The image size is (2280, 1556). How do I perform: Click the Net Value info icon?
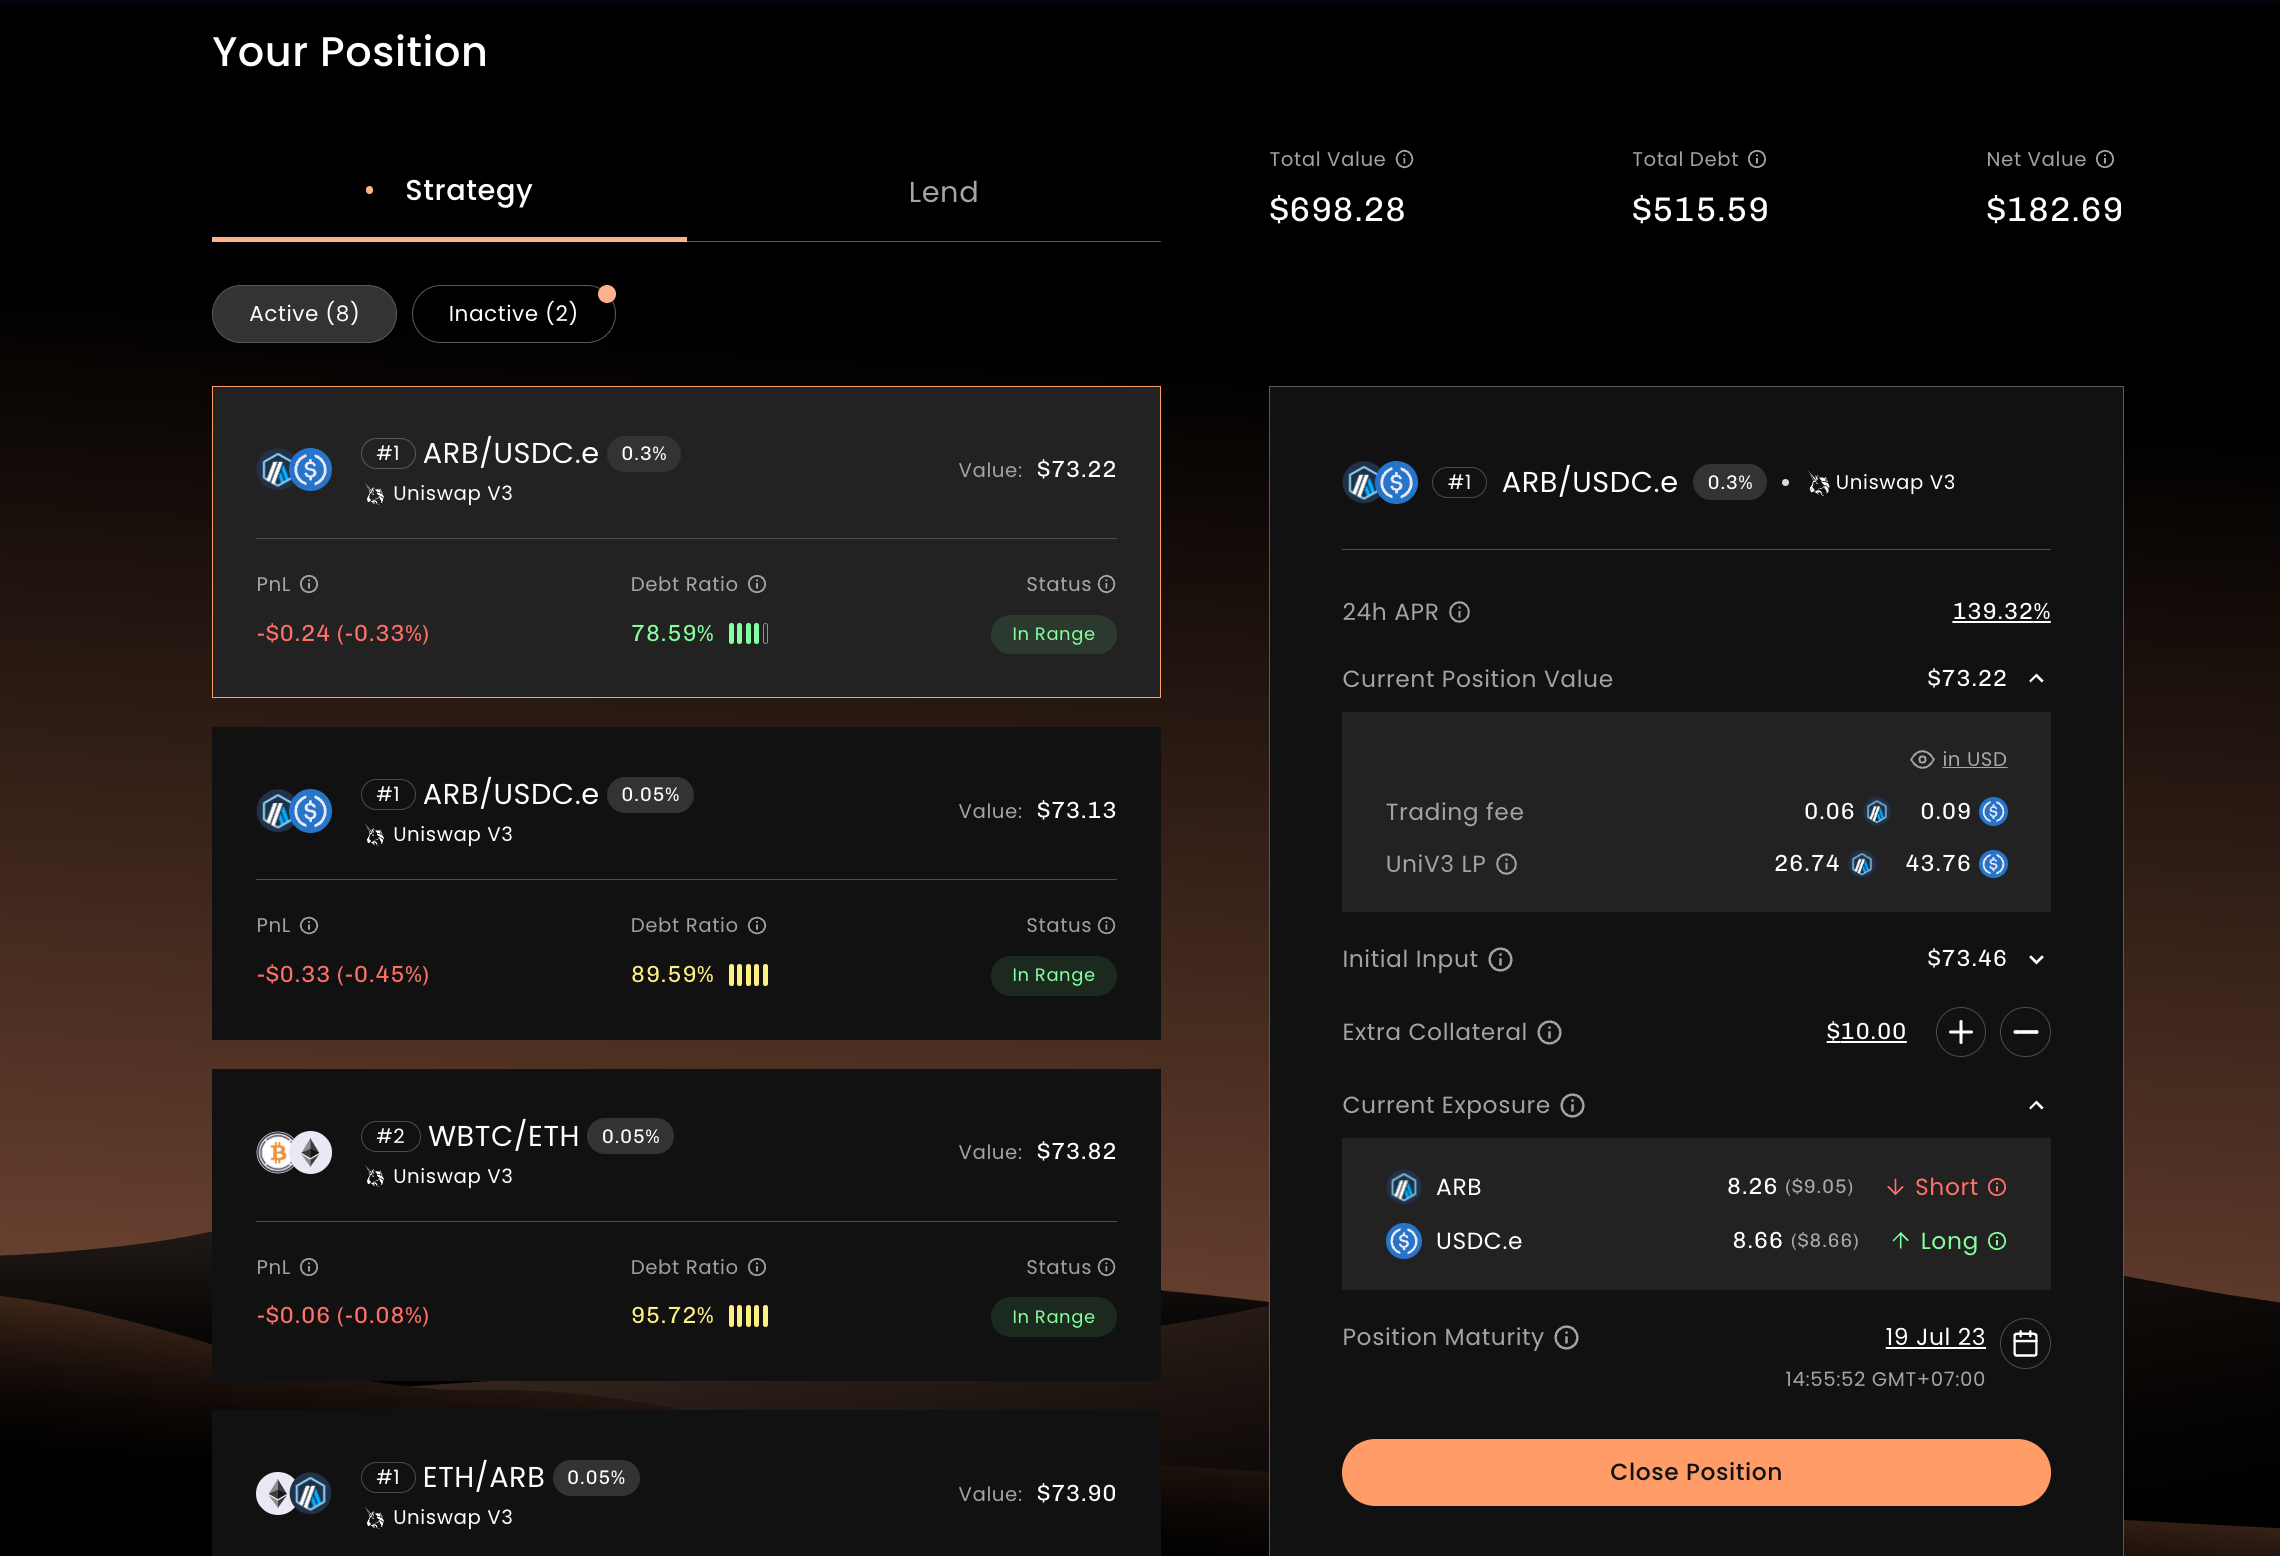(x=2105, y=159)
